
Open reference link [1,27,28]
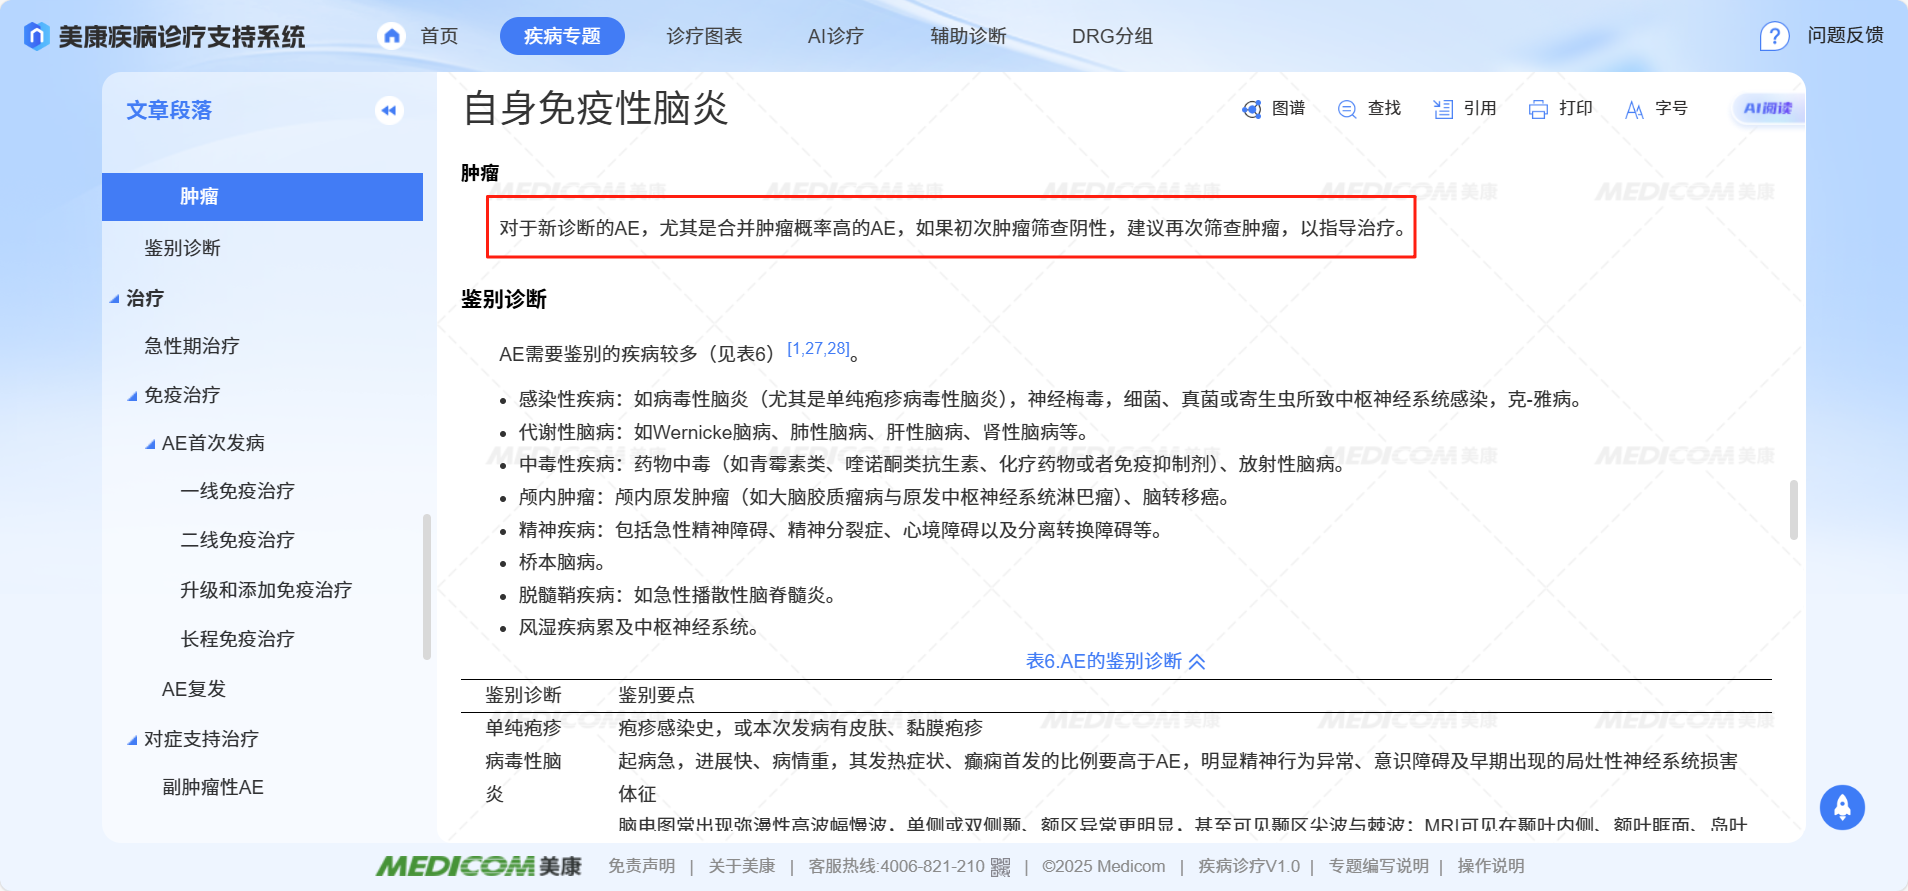click(817, 349)
